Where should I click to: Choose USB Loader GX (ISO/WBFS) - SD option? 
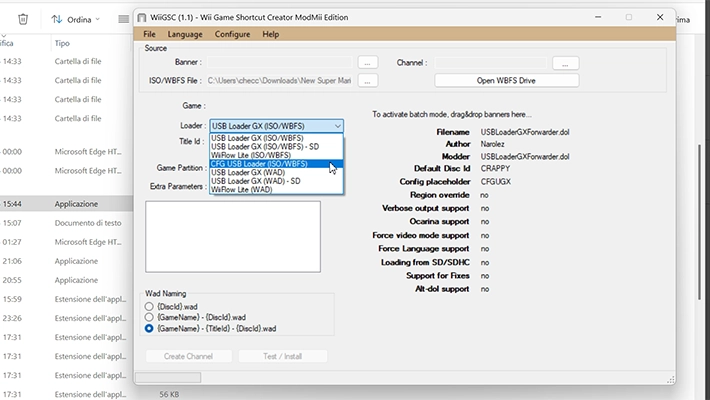[276, 147]
